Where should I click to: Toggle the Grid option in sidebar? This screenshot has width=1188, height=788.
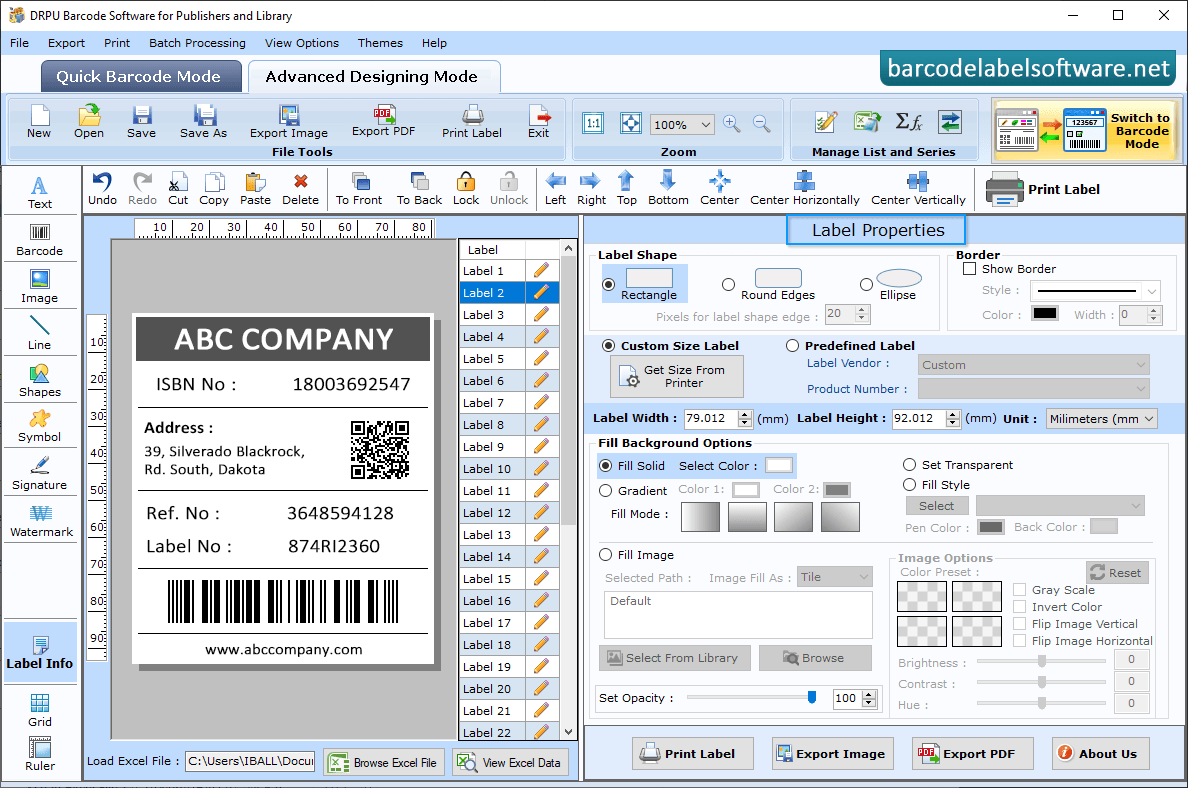[x=39, y=711]
